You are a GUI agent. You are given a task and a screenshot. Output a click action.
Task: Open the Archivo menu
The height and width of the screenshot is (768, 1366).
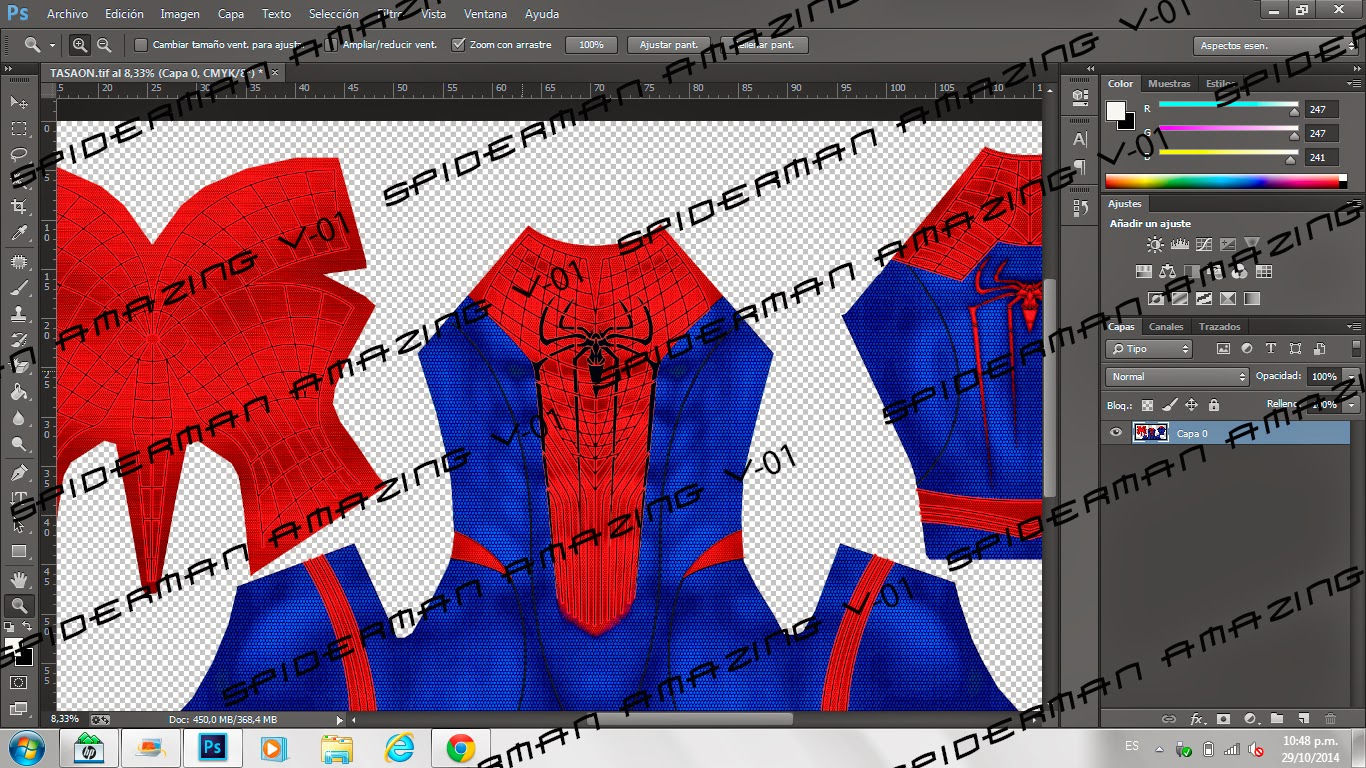pyautogui.click(x=67, y=14)
